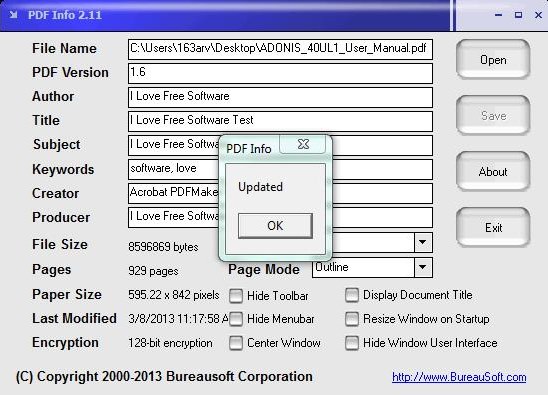Maximize the PDF Info window

[x=518, y=15]
